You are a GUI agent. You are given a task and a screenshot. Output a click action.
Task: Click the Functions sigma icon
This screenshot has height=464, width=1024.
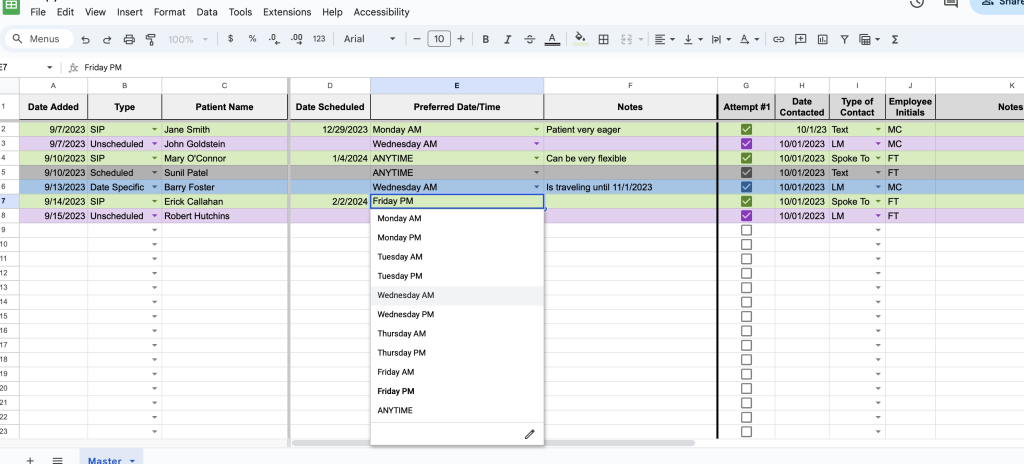(x=895, y=39)
